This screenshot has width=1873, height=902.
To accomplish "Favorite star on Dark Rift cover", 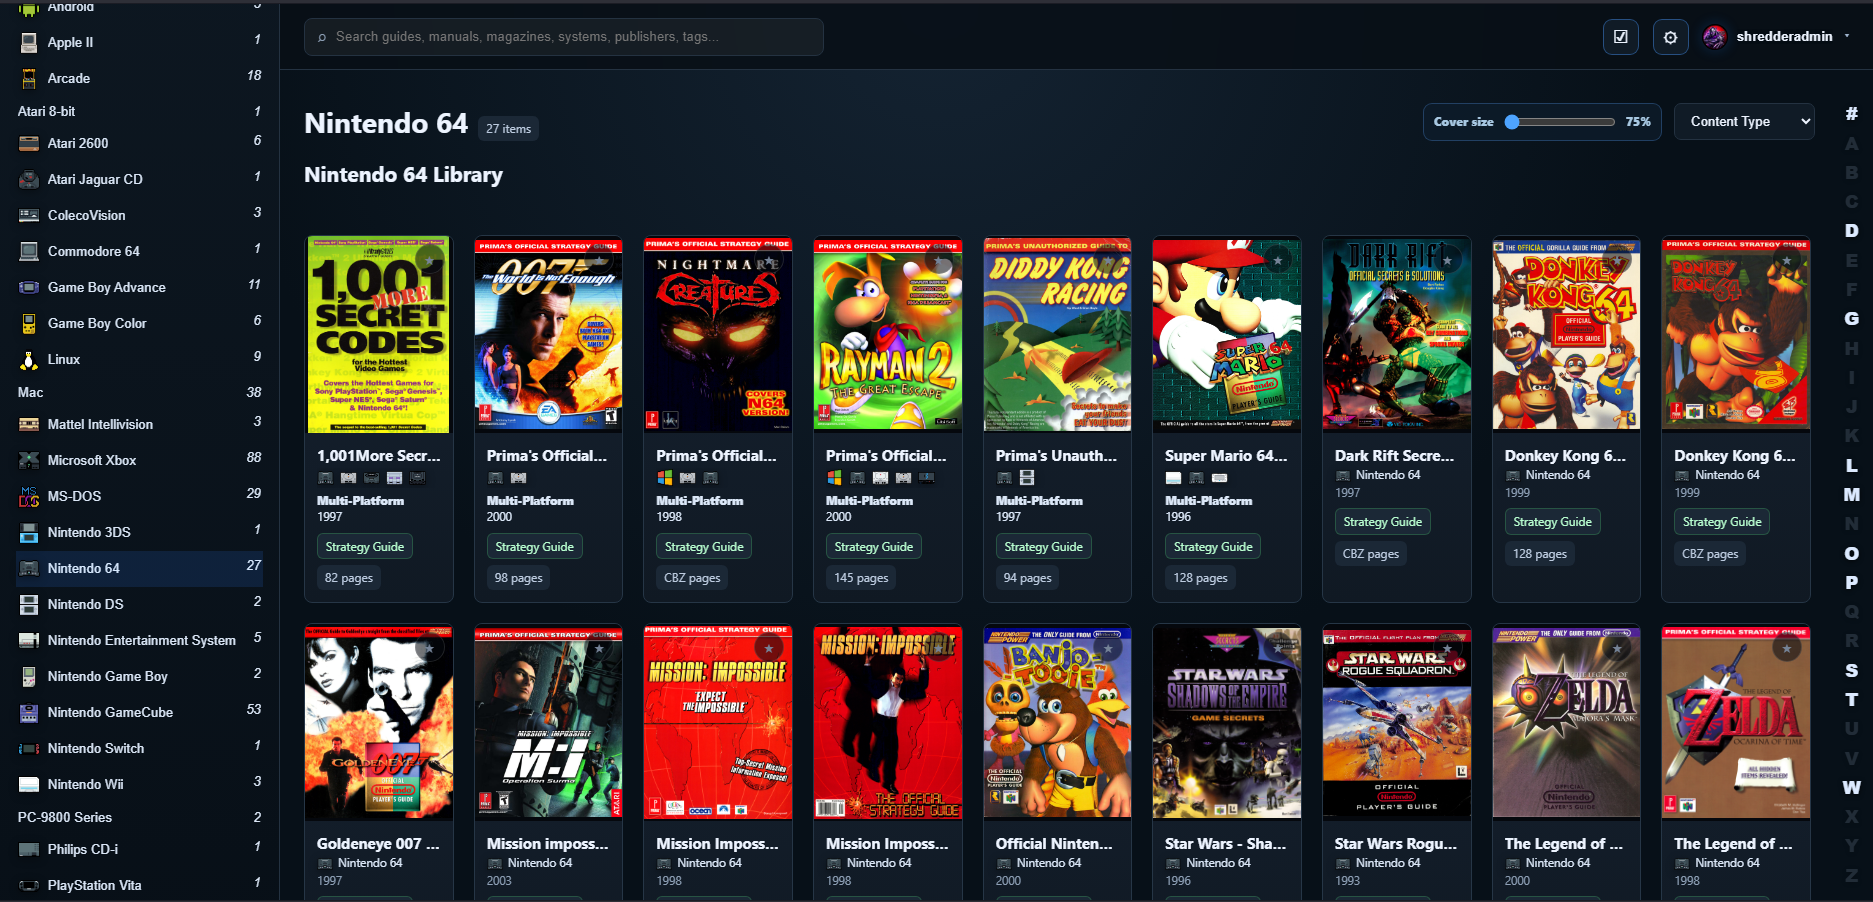I will [x=1448, y=260].
